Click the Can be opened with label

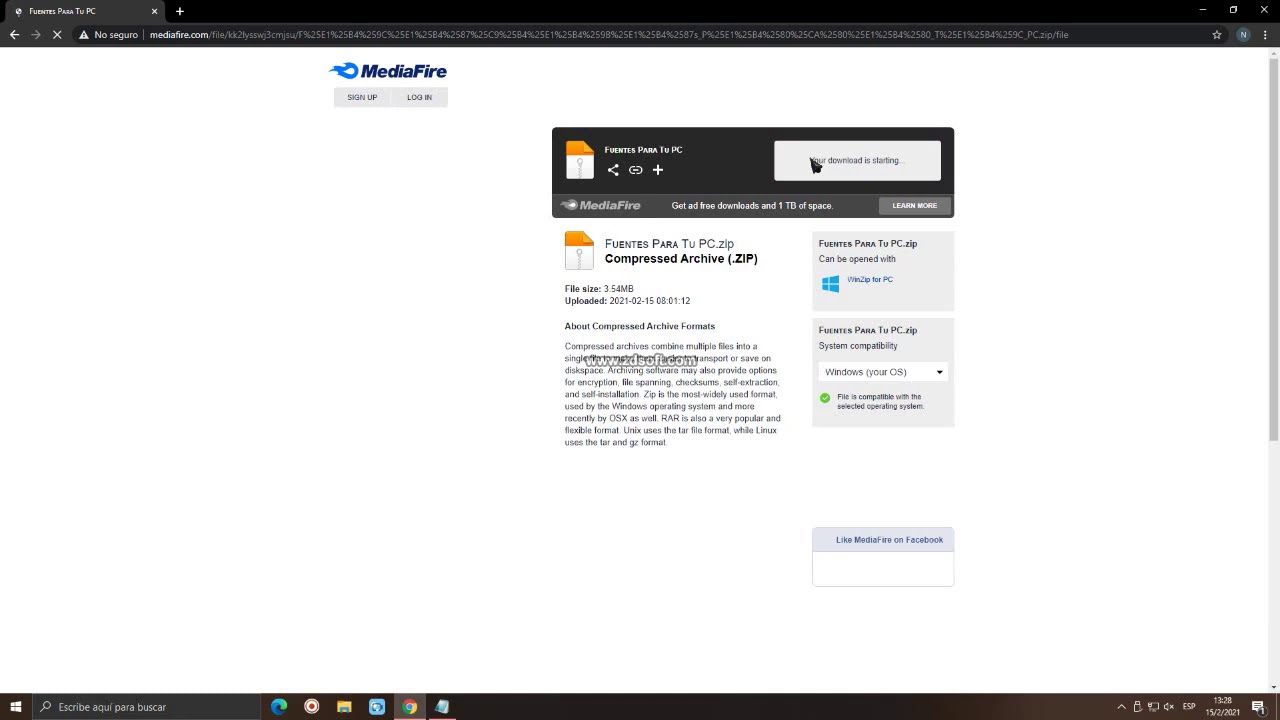857,259
